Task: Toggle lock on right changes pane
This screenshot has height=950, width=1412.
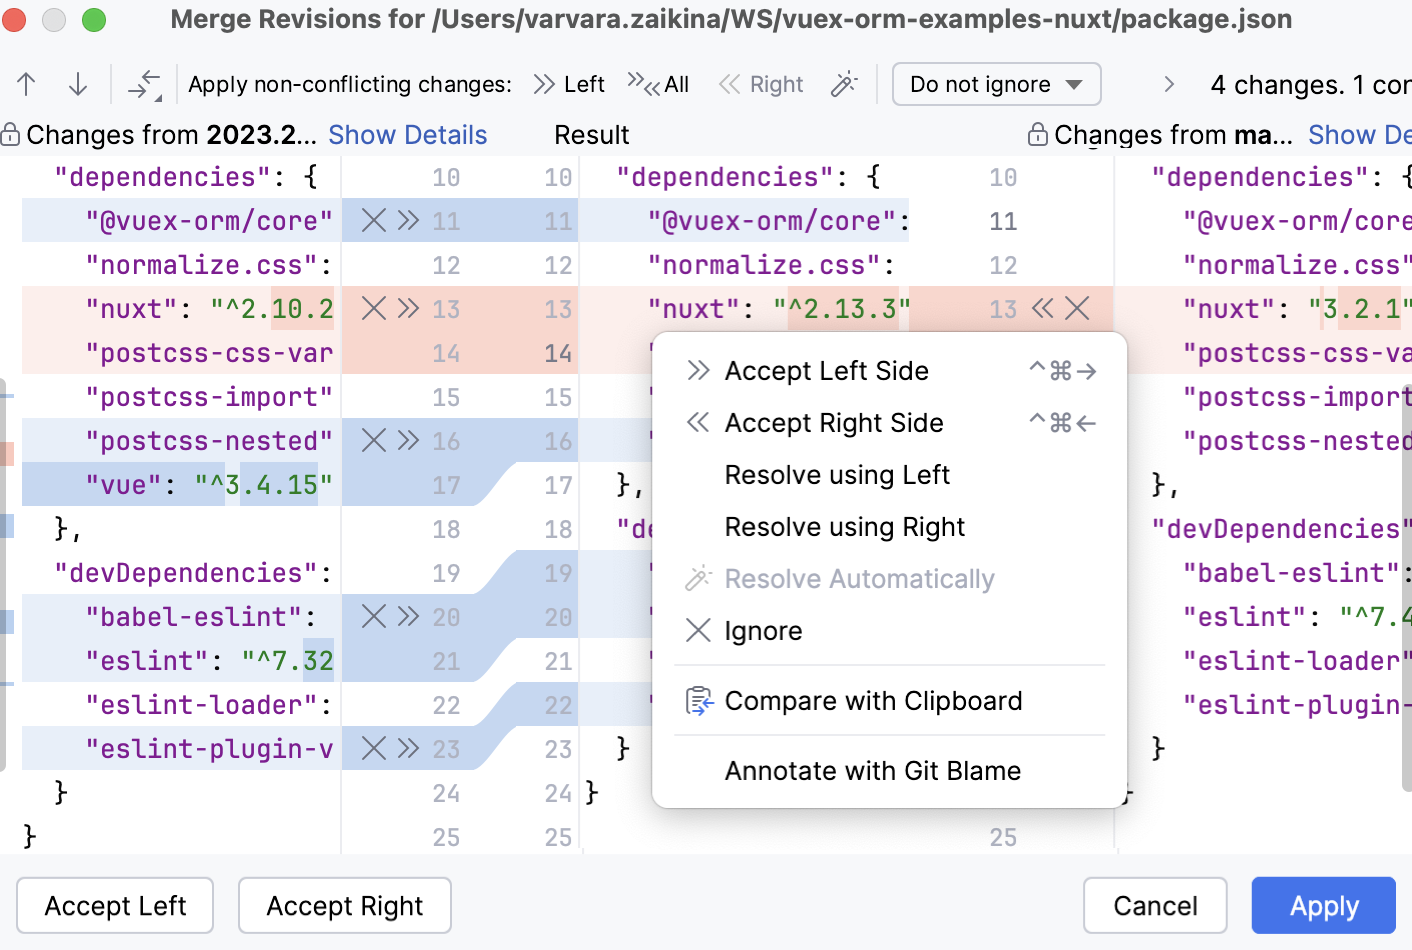Action: point(1038,135)
